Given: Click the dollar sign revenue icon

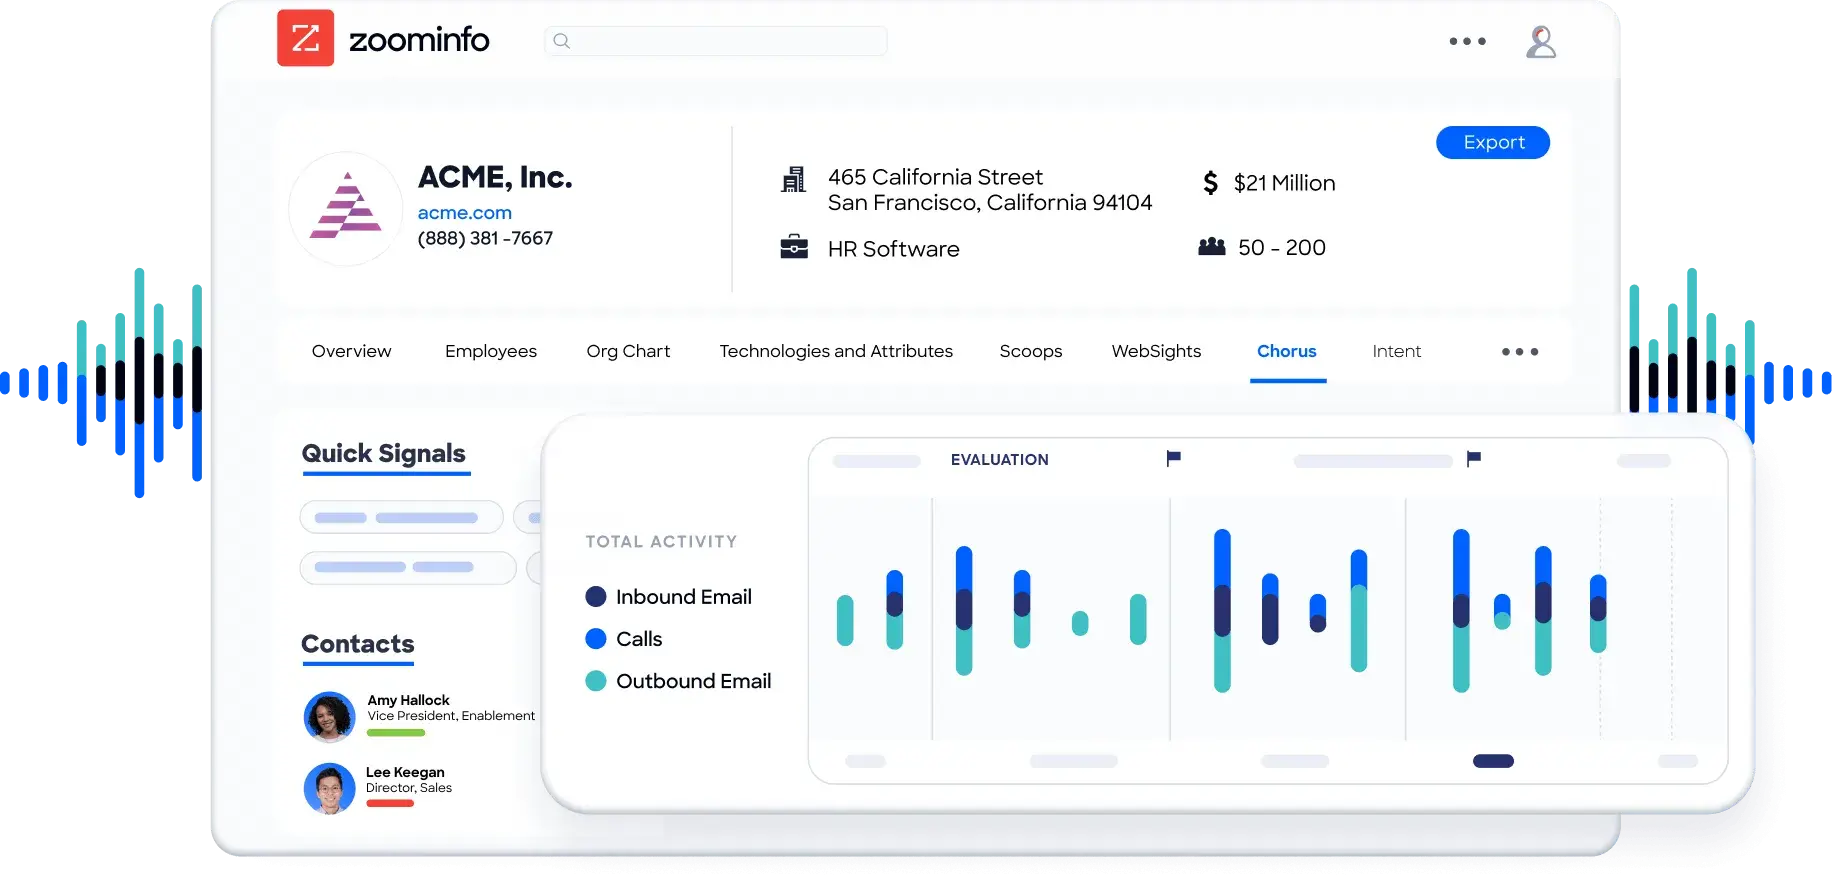Looking at the screenshot, I should coord(1210,183).
